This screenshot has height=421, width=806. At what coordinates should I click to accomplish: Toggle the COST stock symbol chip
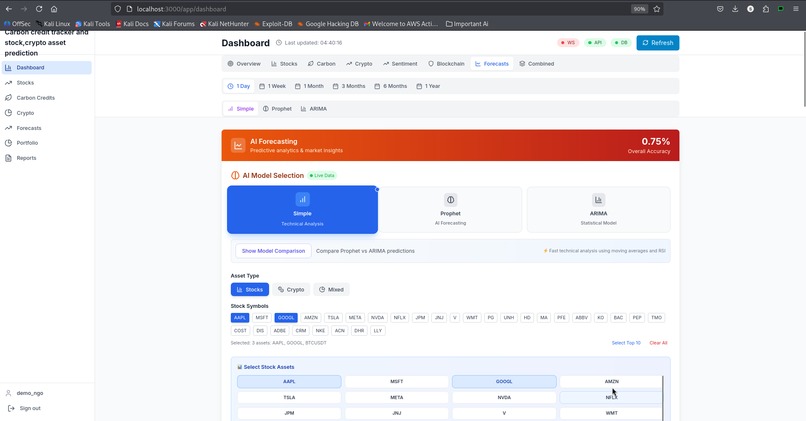240,331
